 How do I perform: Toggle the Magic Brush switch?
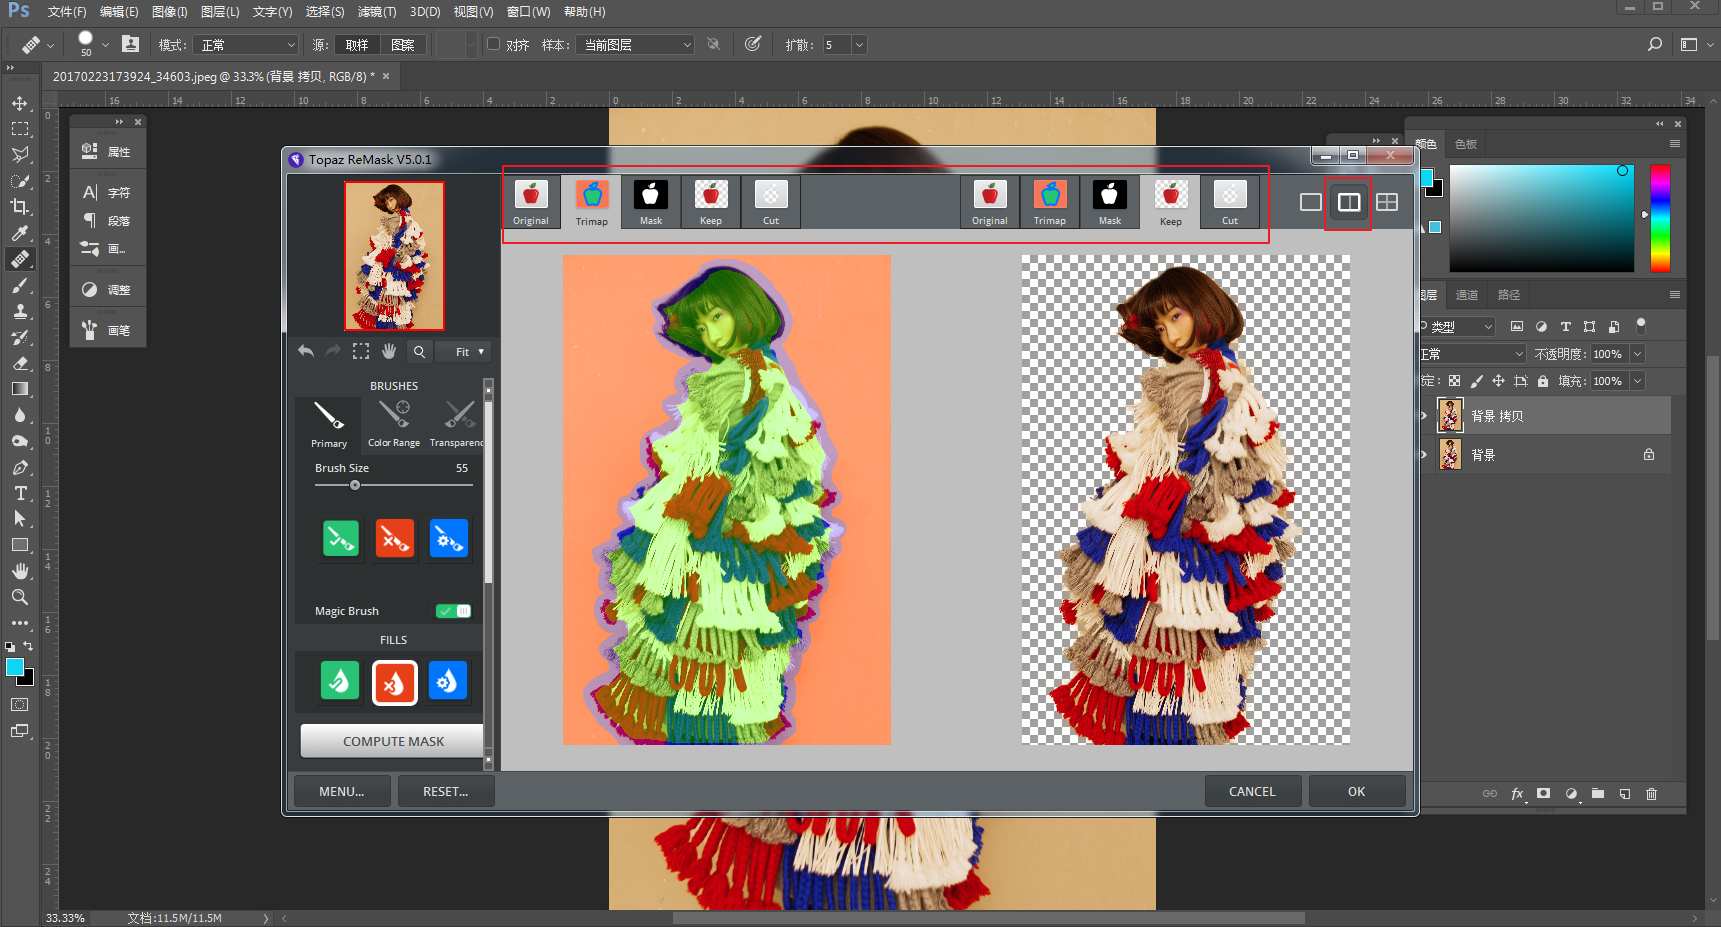(454, 611)
